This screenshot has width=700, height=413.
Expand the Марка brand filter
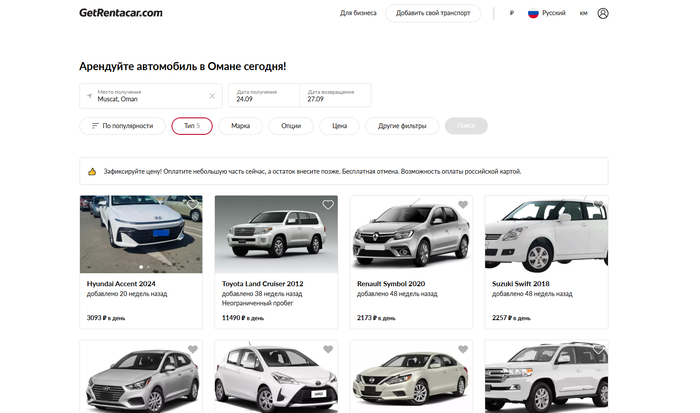(240, 126)
